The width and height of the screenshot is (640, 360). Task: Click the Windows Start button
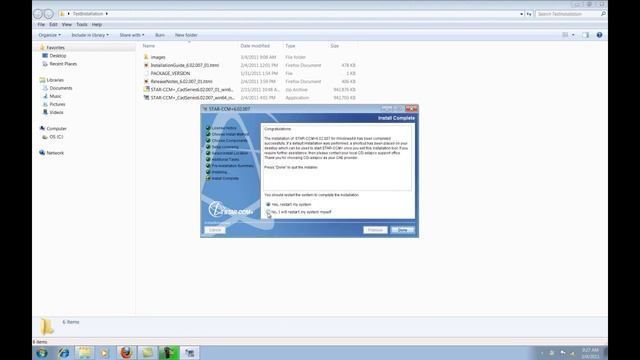42,353
